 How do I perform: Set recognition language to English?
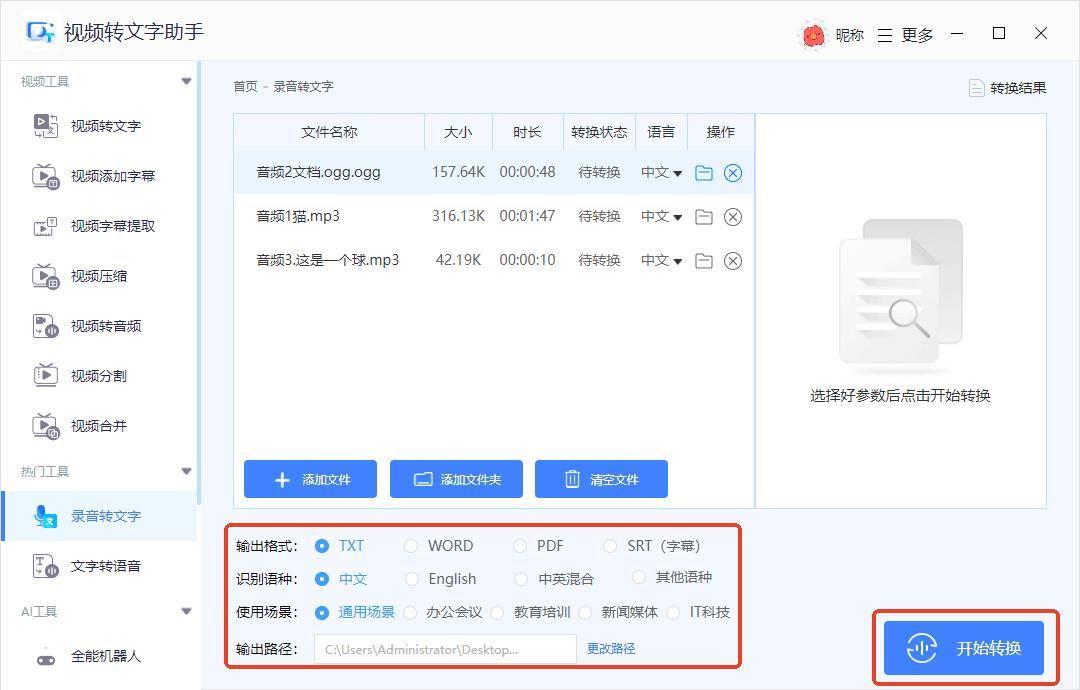[411, 579]
